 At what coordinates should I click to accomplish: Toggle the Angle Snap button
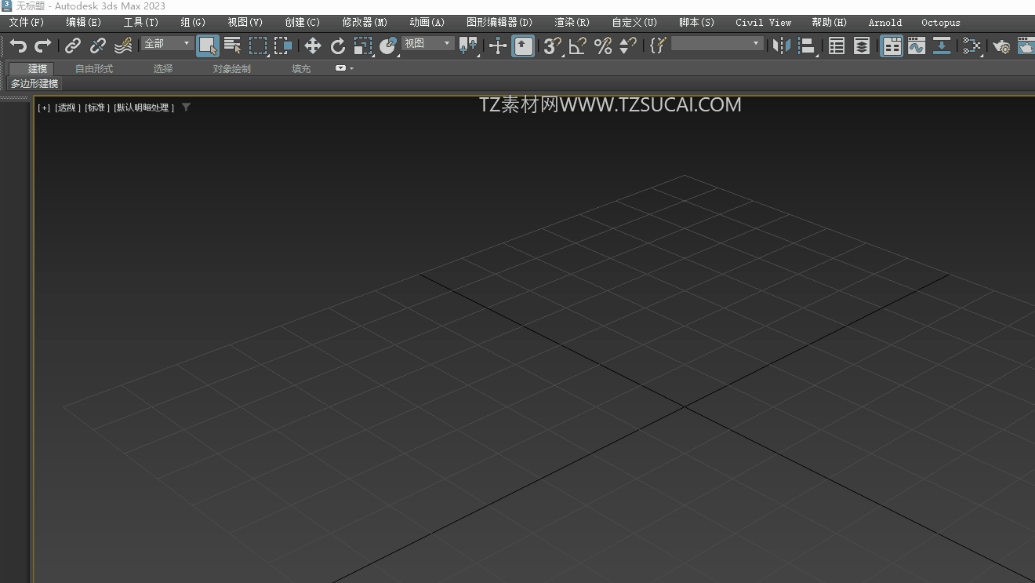click(578, 46)
